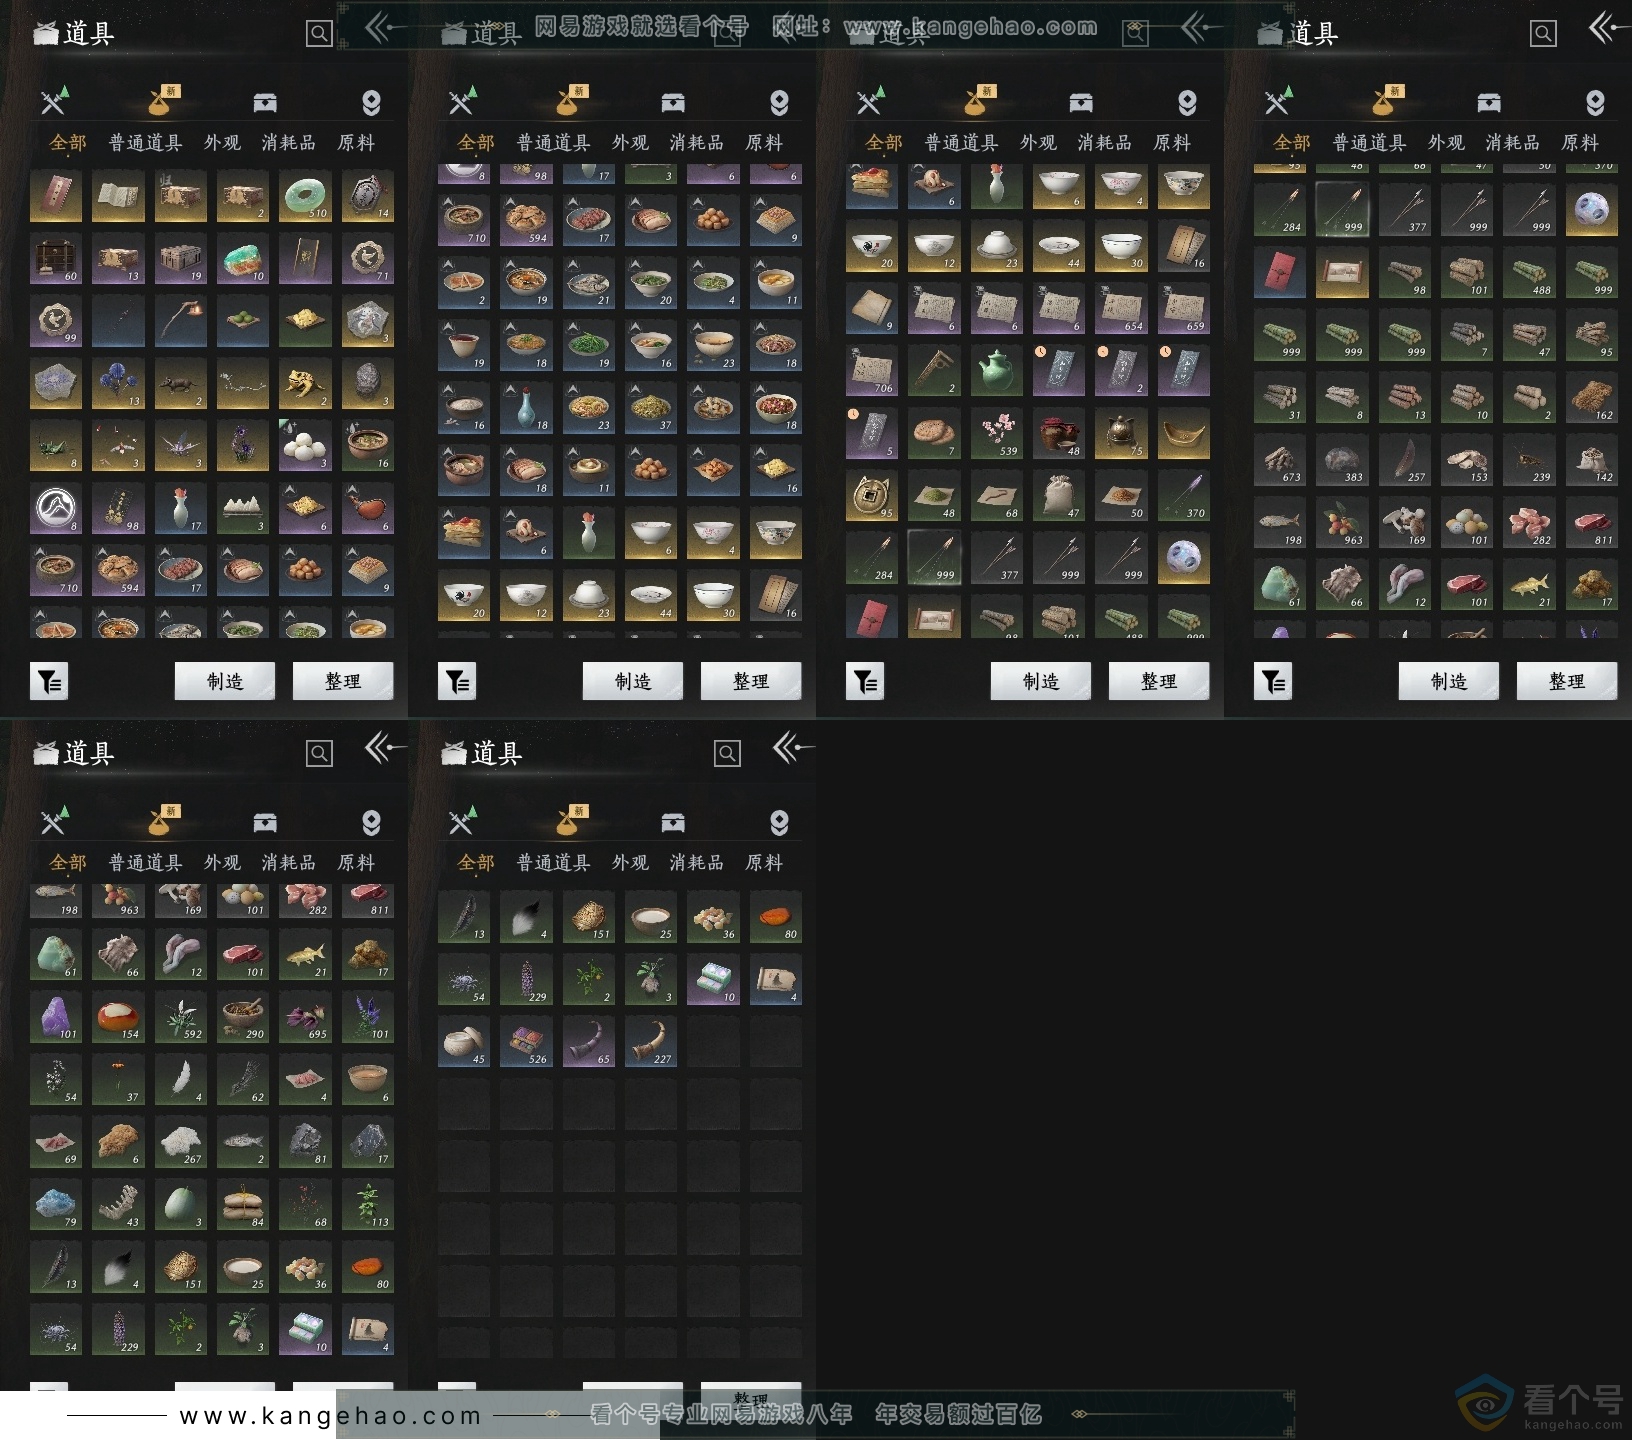Select the blue ore item counted 79
The image size is (1632, 1440).
tap(56, 1204)
